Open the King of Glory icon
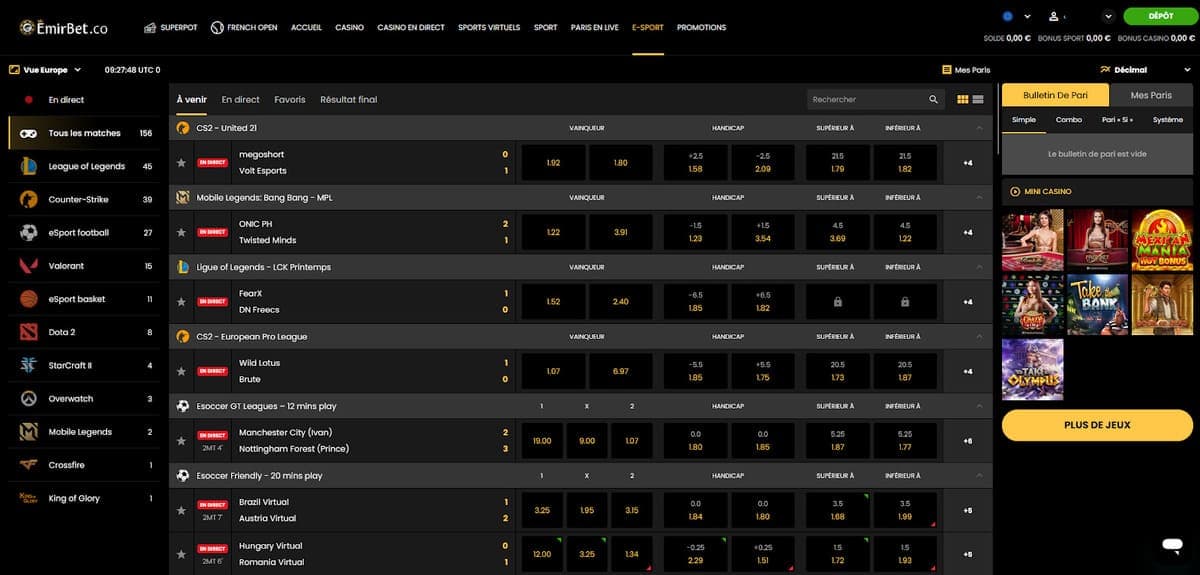 (x=29, y=498)
